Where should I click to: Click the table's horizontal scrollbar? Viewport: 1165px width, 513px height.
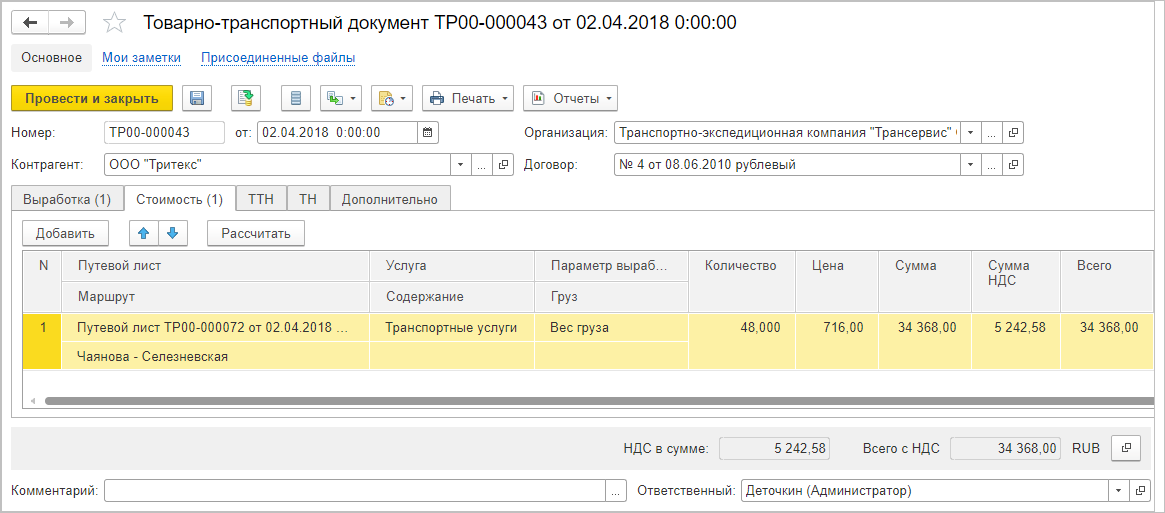580,401
